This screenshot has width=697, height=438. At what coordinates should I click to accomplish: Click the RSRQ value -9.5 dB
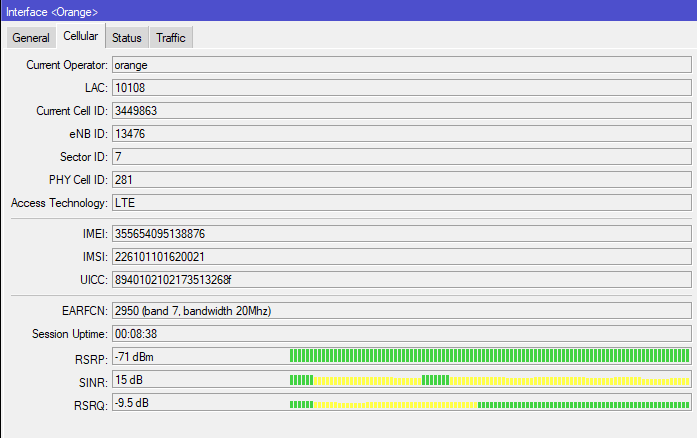(132, 403)
